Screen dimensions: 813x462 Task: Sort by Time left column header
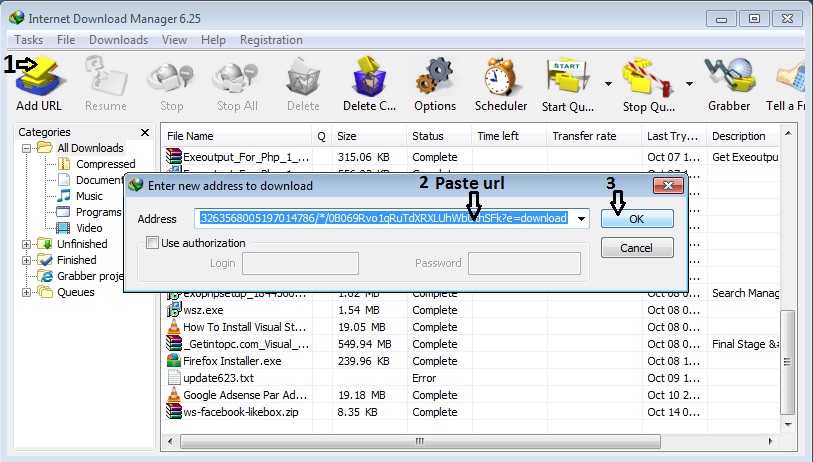point(509,136)
